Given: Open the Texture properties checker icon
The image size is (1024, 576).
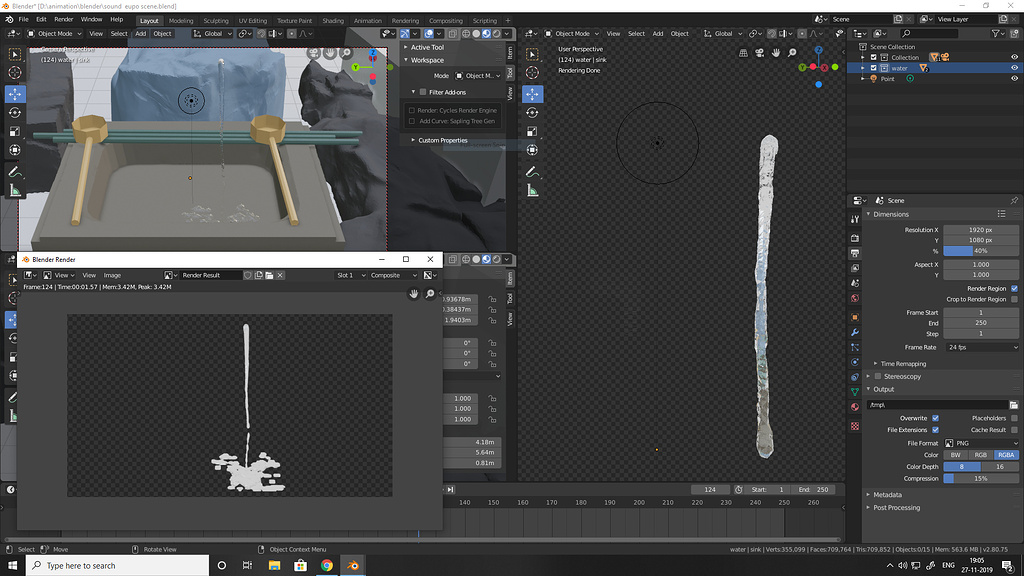Looking at the screenshot, I should (x=855, y=426).
